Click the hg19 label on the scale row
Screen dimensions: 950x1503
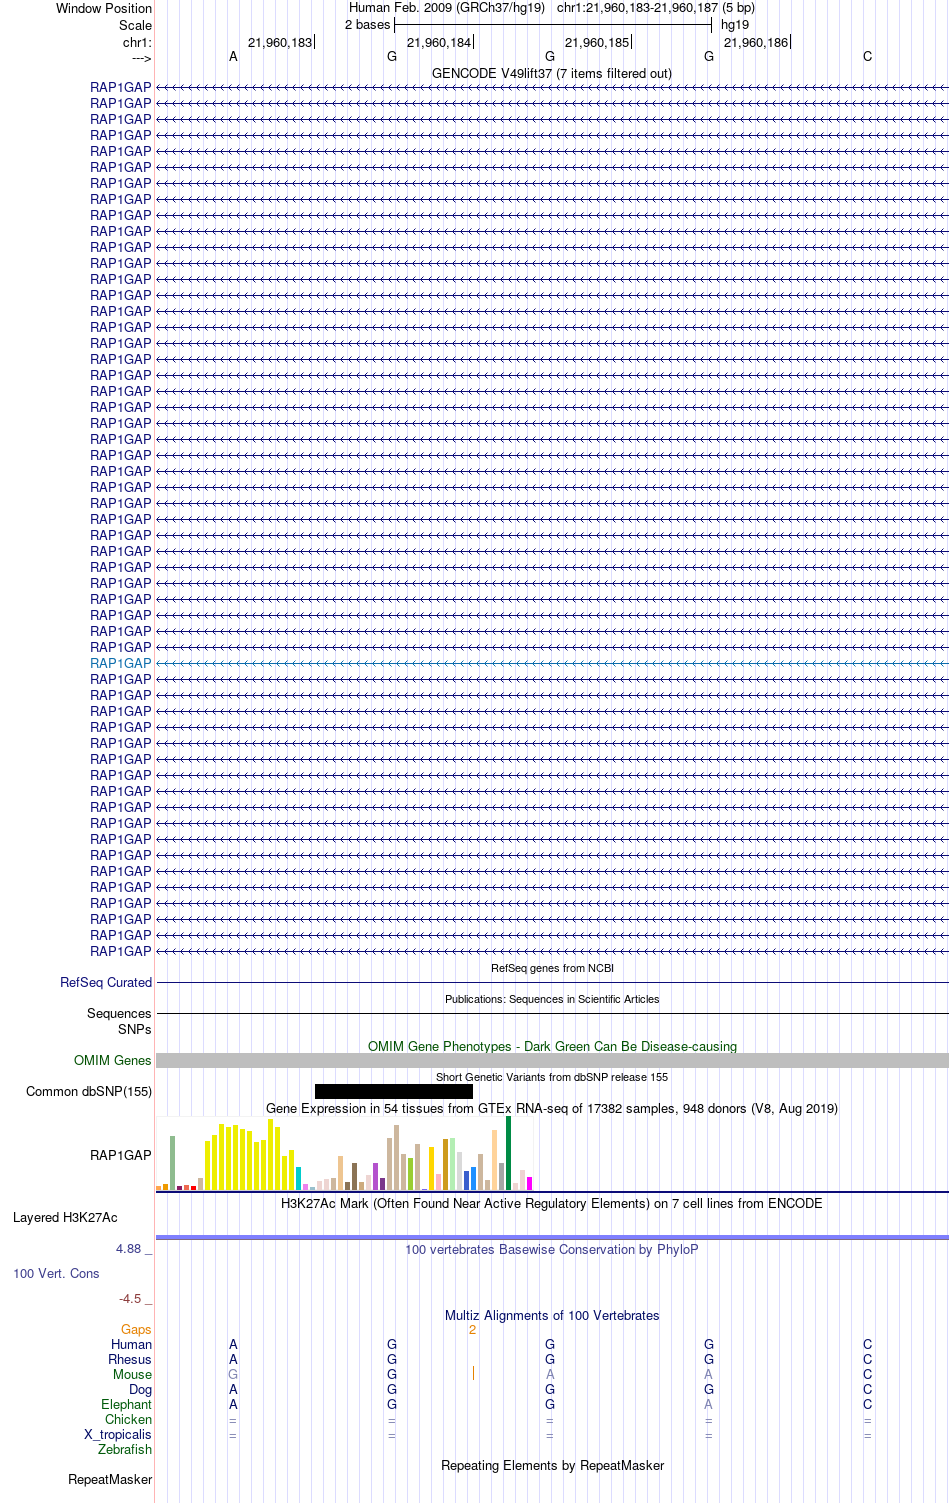coord(735,24)
